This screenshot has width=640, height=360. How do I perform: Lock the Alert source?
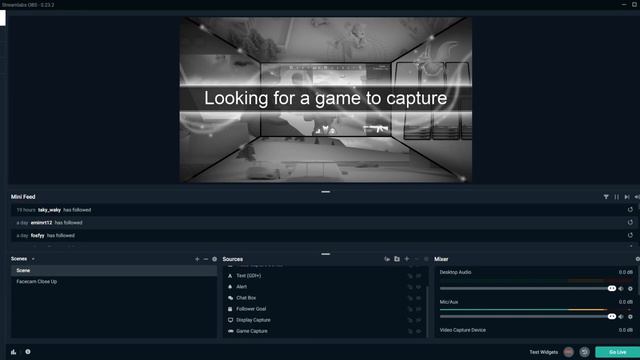pos(410,287)
